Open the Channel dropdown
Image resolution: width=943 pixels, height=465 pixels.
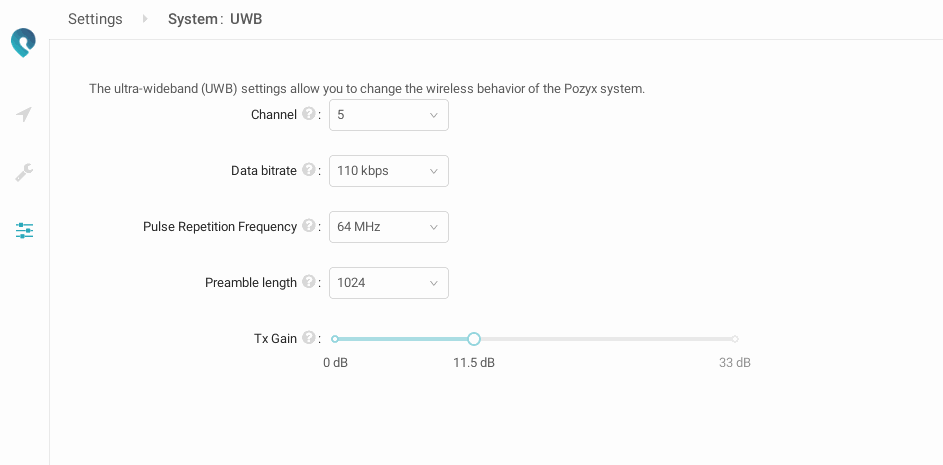pyautogui.click(x=388, y=115)
